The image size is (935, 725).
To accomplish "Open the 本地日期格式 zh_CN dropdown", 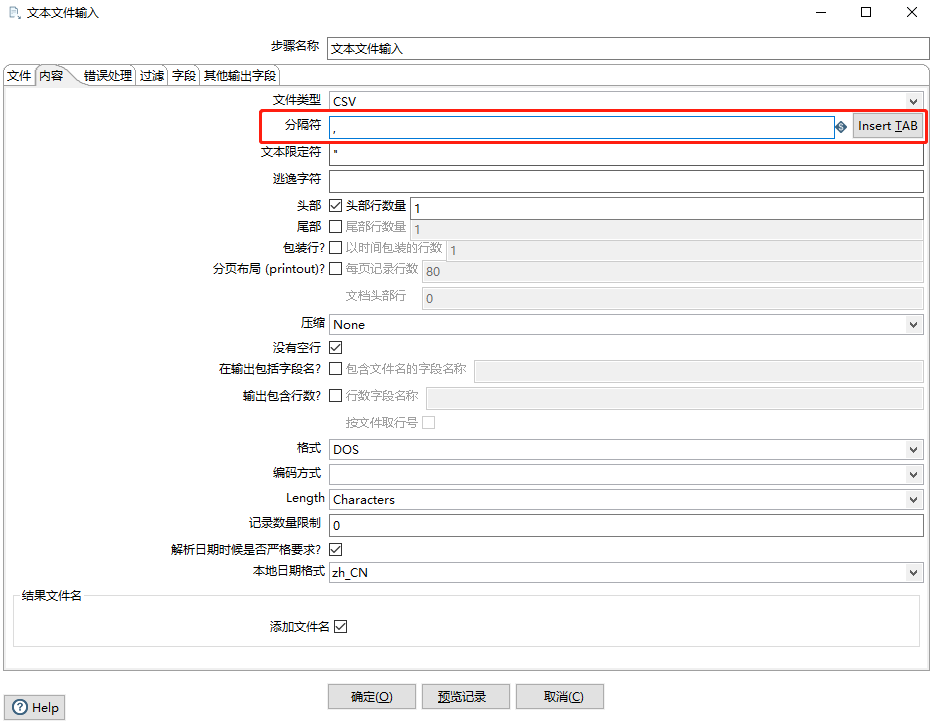I will pyautogui.click(x=625, y=573).
